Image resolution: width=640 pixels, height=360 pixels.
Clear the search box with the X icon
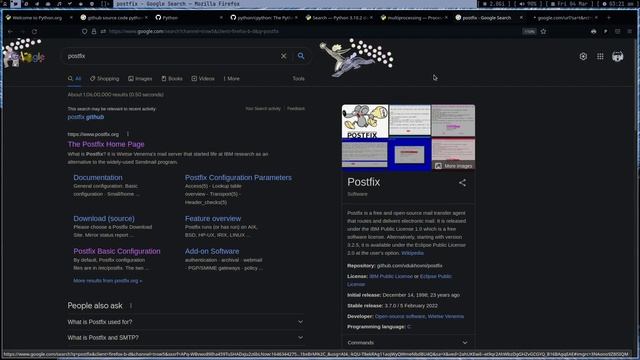pos(284,56)
